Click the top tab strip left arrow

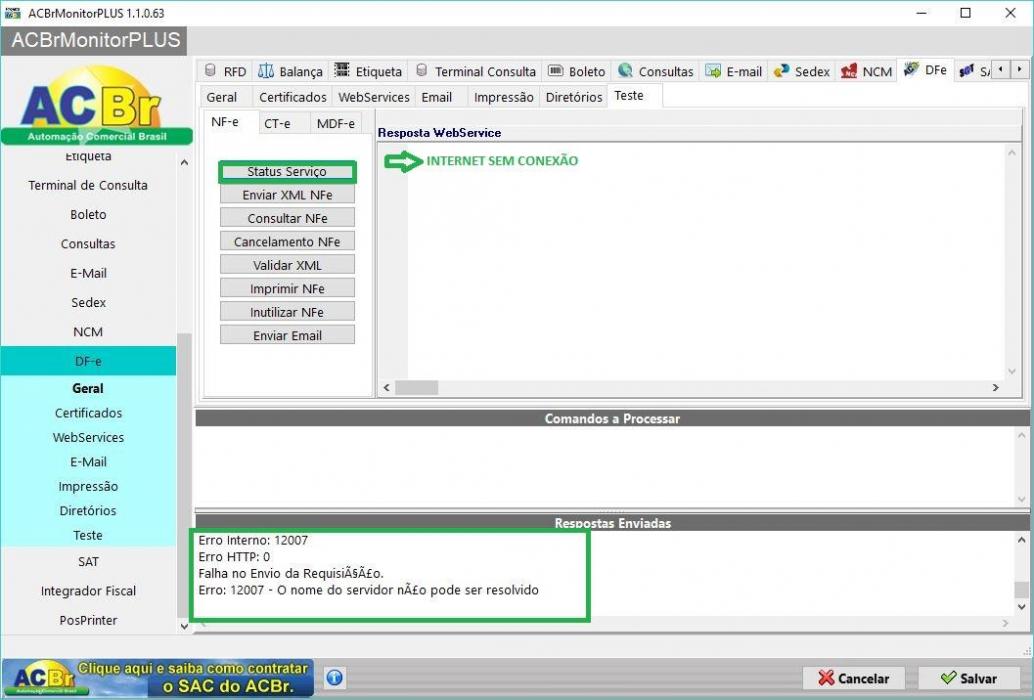1001,69
